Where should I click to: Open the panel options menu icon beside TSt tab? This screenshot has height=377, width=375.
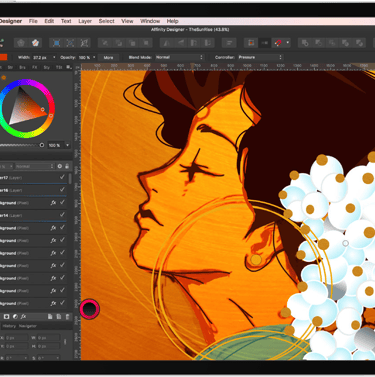coord(69,67)
